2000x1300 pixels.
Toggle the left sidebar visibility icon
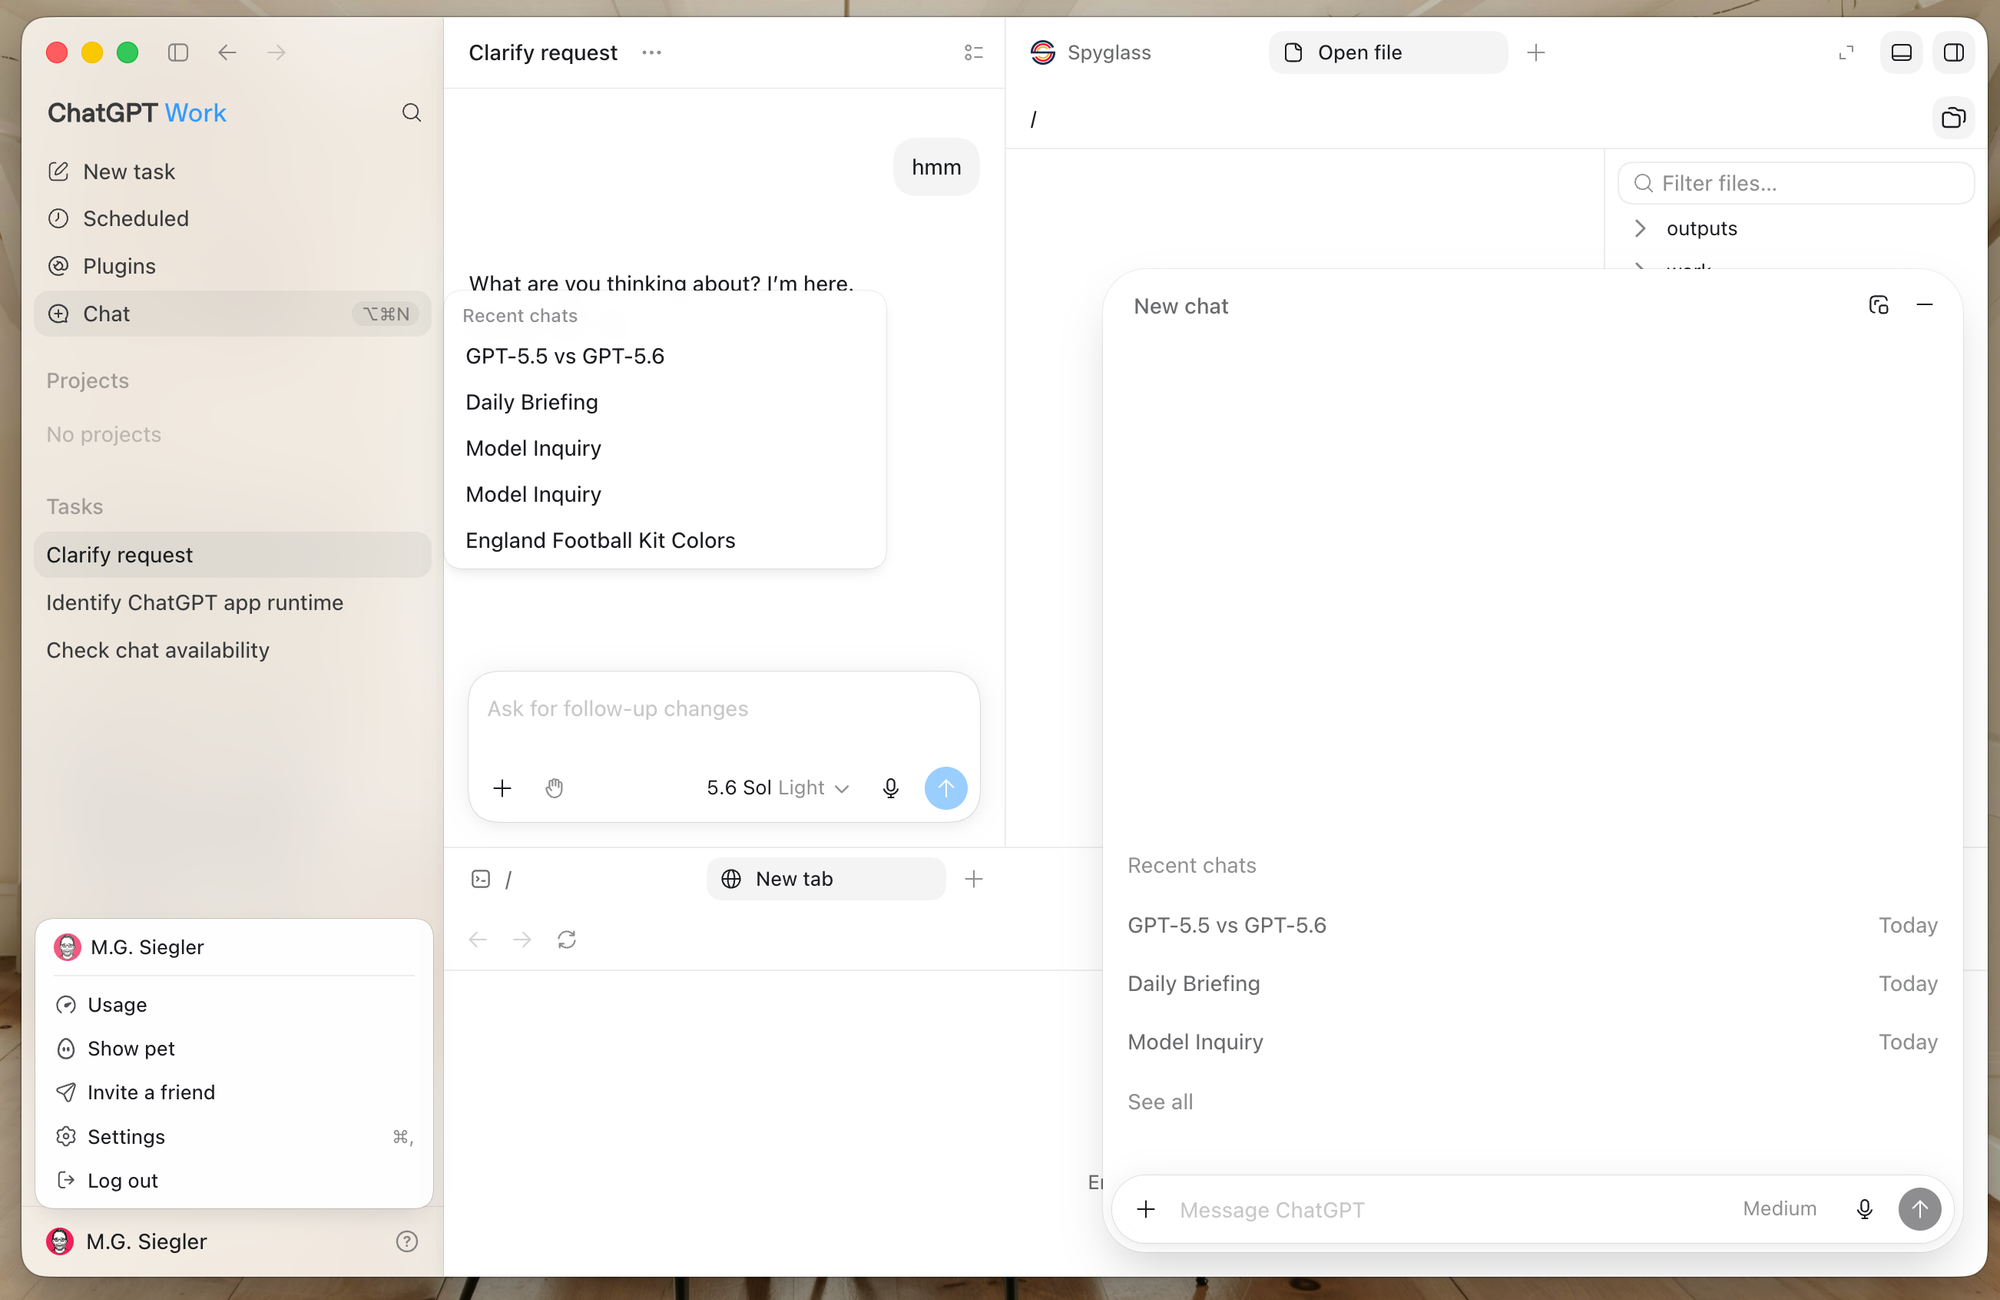[178, 52]
